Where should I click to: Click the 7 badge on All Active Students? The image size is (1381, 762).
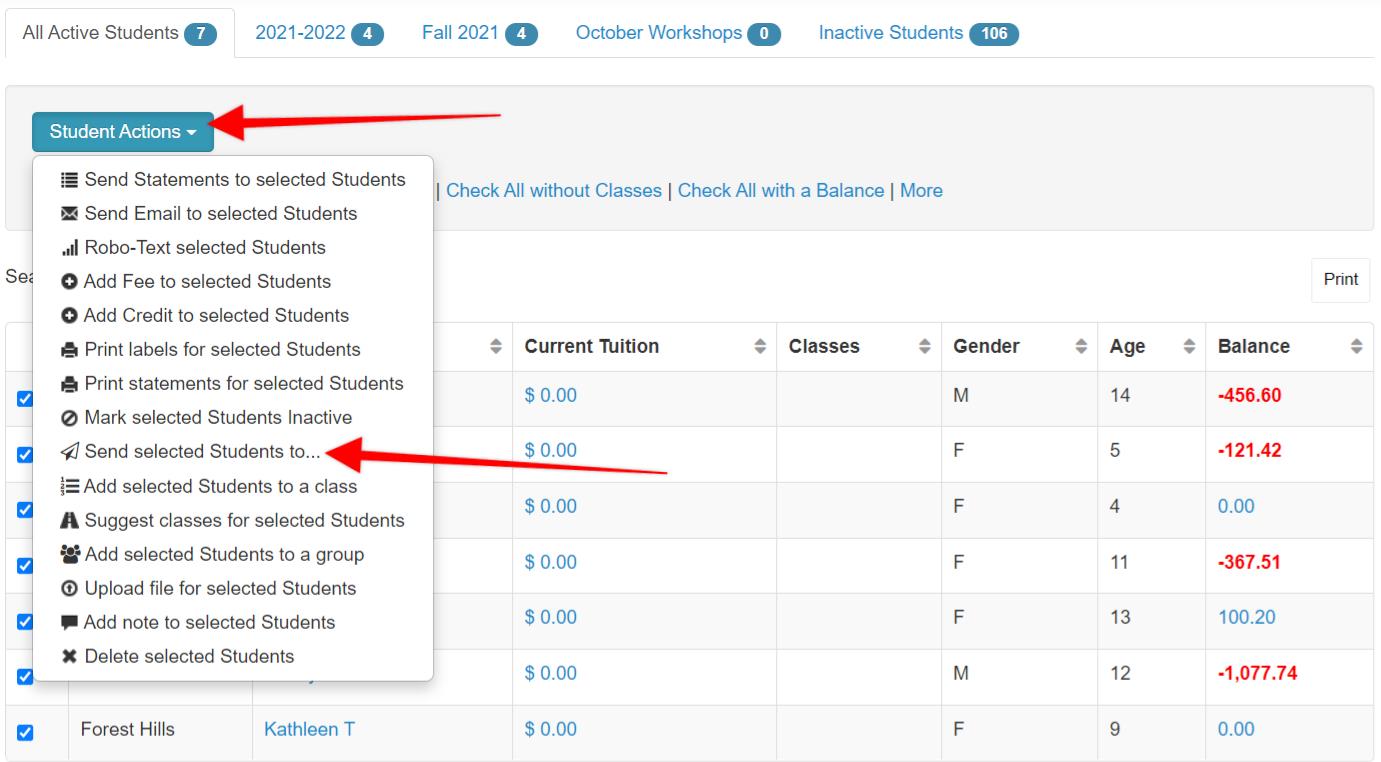coord(200,34)
